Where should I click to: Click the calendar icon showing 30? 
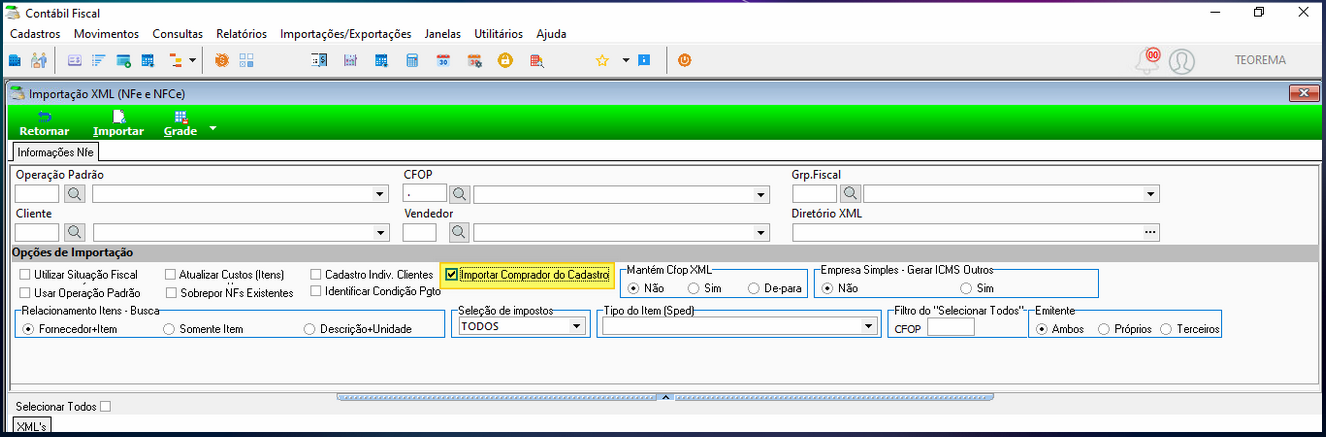[443, 60]
